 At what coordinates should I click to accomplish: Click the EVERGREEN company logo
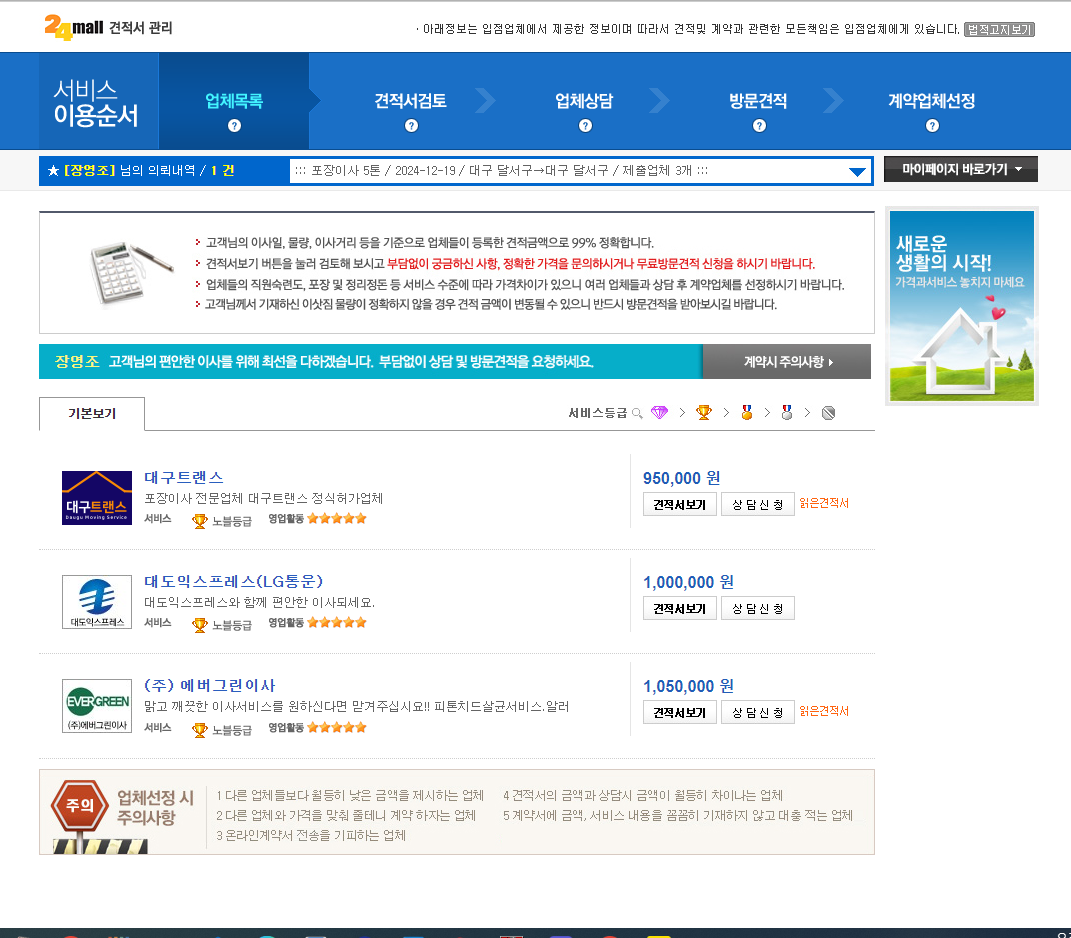(x=96, y=706)
